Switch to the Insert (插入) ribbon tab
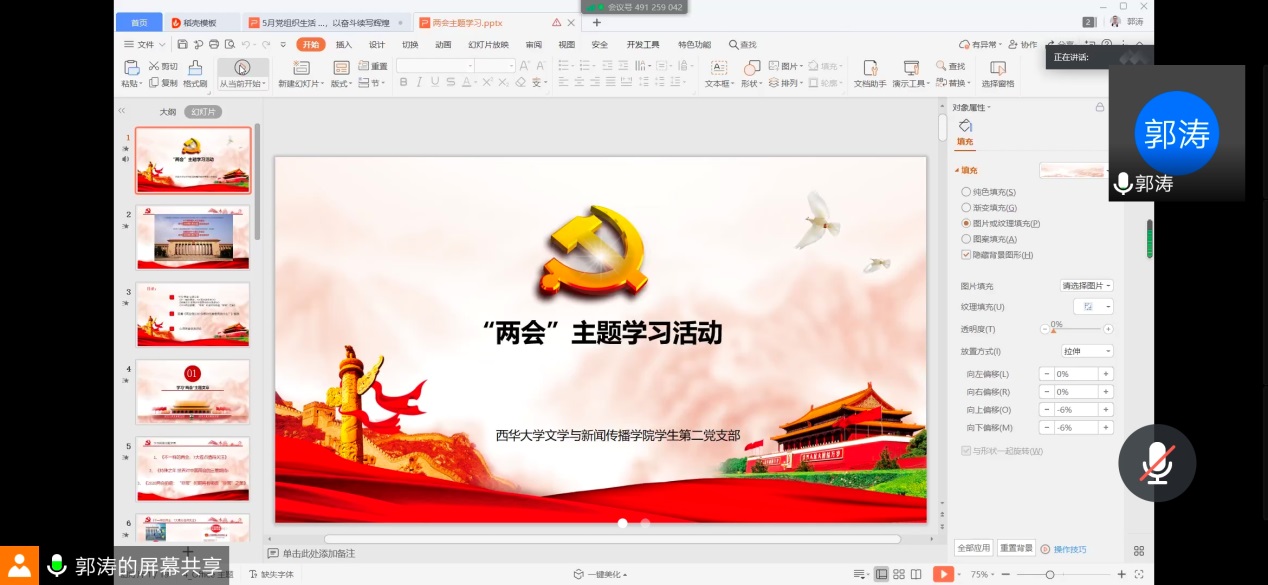 pos(343,44)
